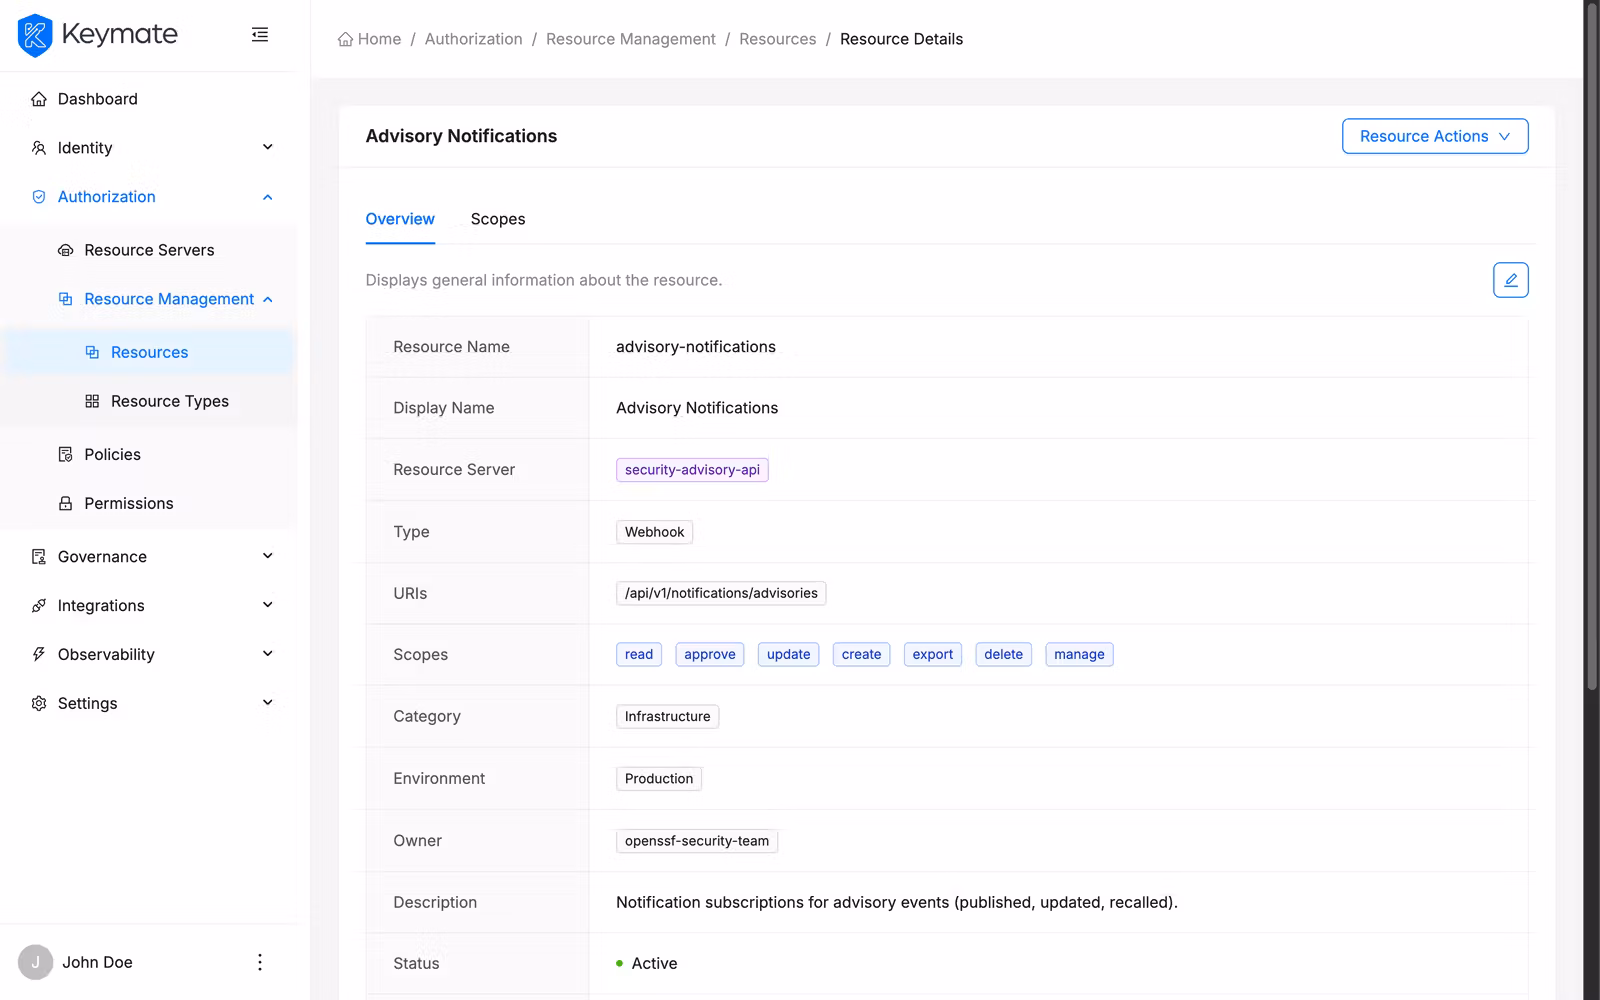Viewport: 1600px width, 1000px height.
Task: Click the Keymate logo
Action: pyautogui.click(x=97, y=35)
